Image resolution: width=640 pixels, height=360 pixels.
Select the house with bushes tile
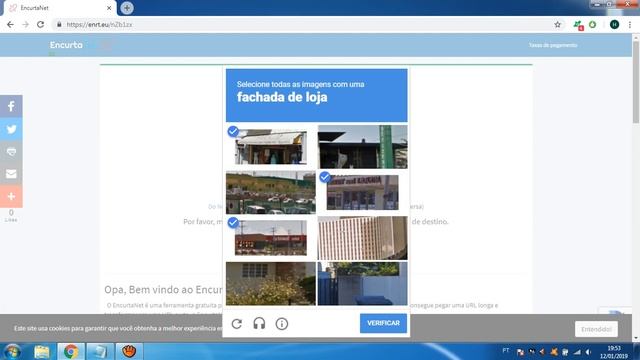(271, 284)
